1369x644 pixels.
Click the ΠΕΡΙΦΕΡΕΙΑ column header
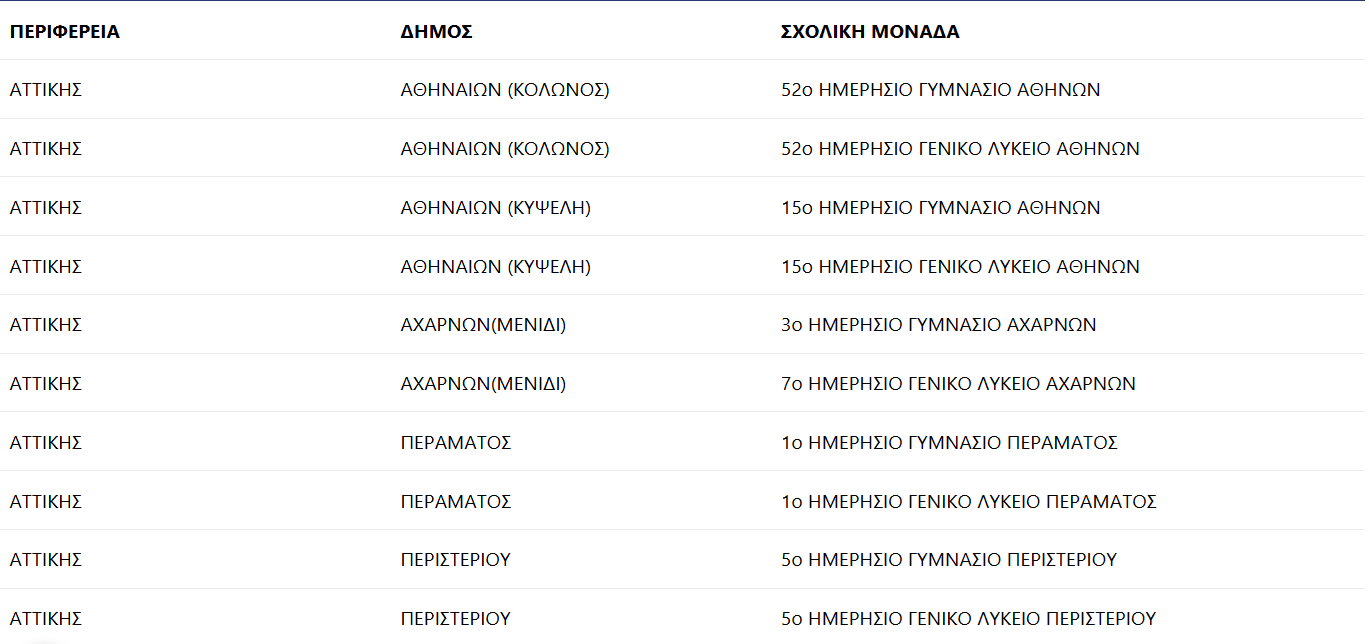pyautogui.click(x=65, y=32)
